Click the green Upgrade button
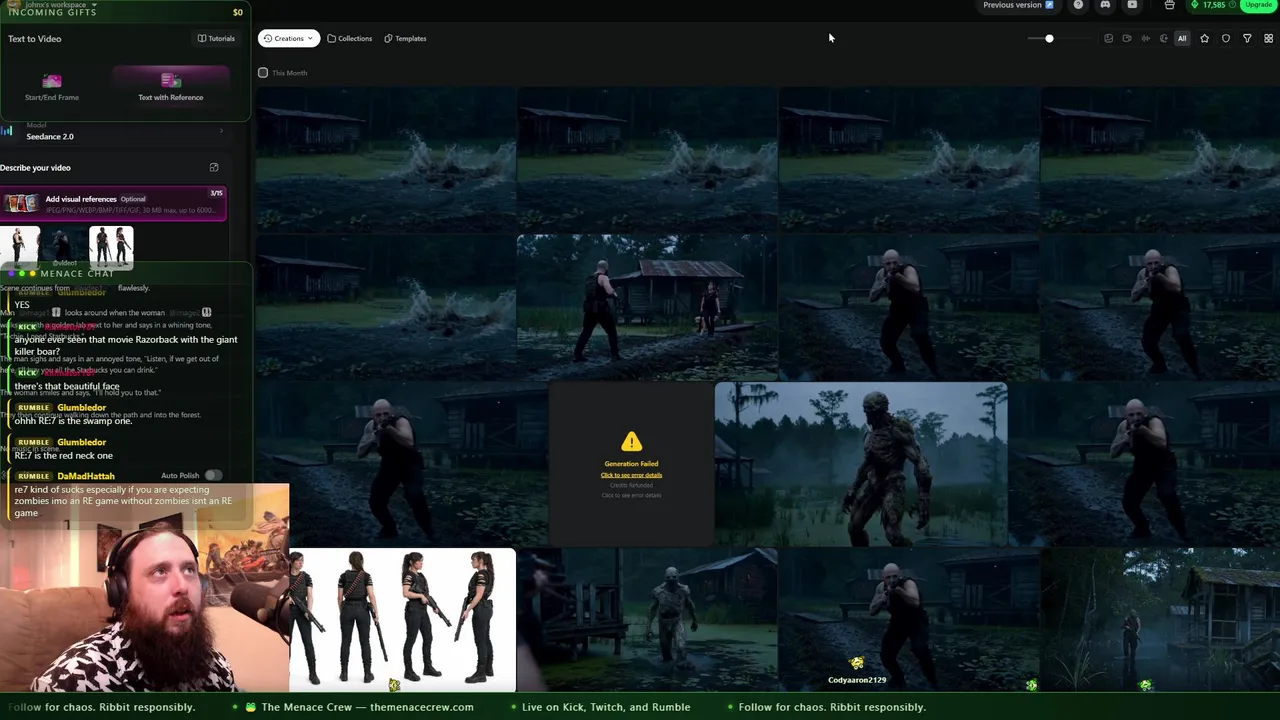The height and width of the screenshot is (720, 1280). tap(1259, 5)
